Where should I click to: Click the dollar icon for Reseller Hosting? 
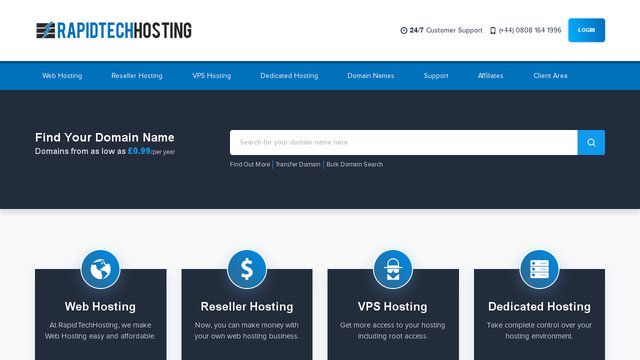(247, 269)
